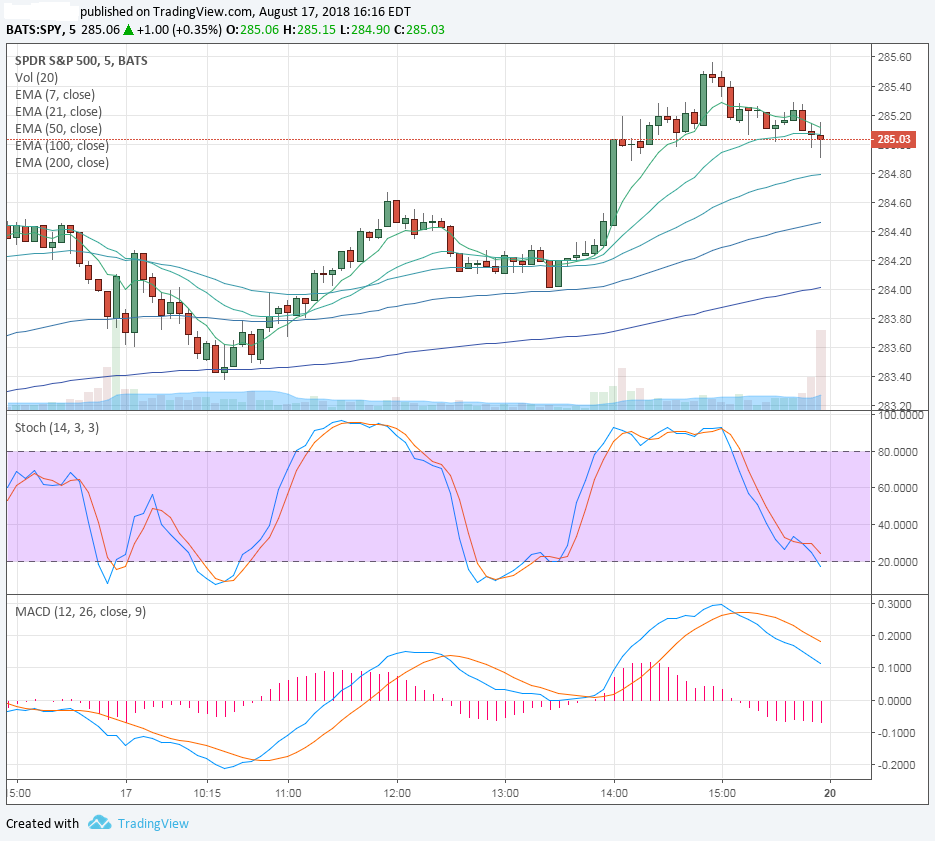Click the +1.00 (+0.35%) change value

pyautogui.click(x=179, y=30)
